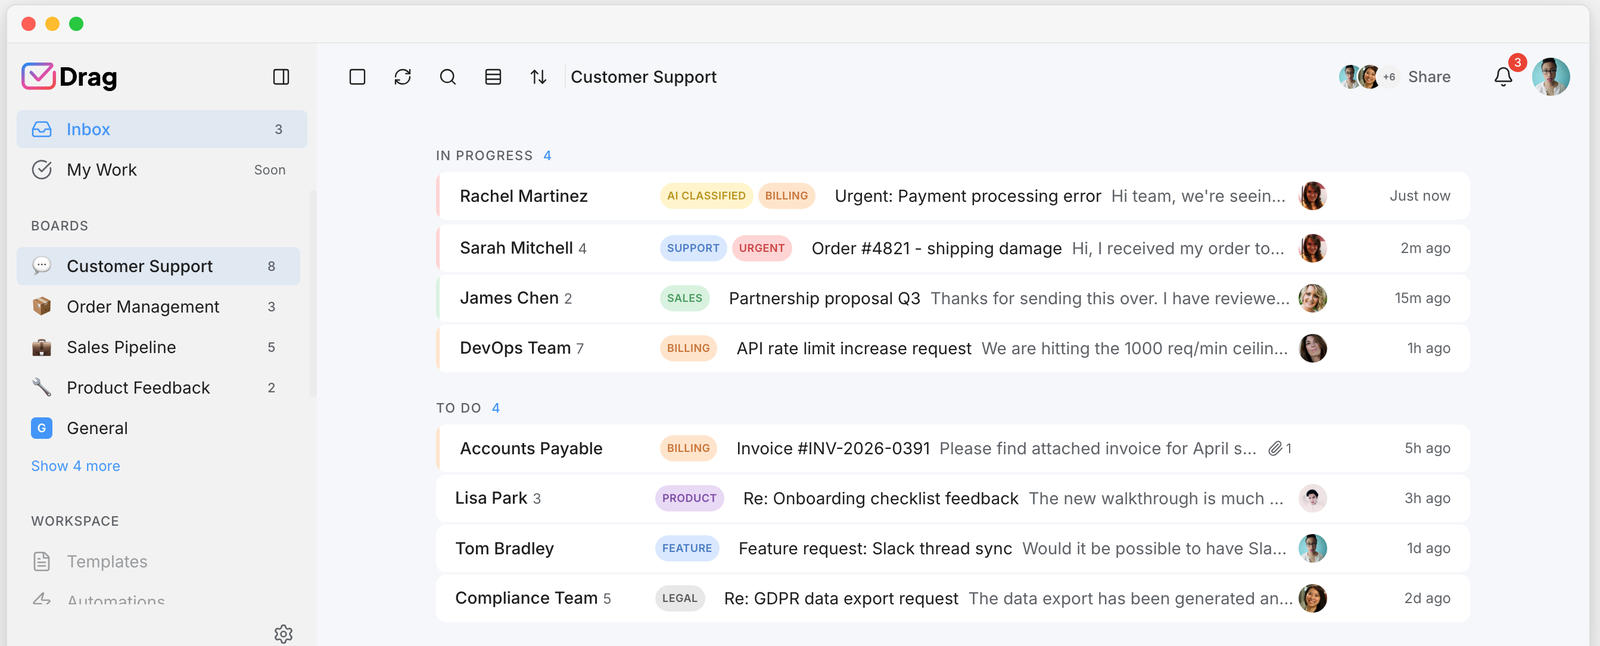Select the Sales Pipeline board

(x=158, y=347)
